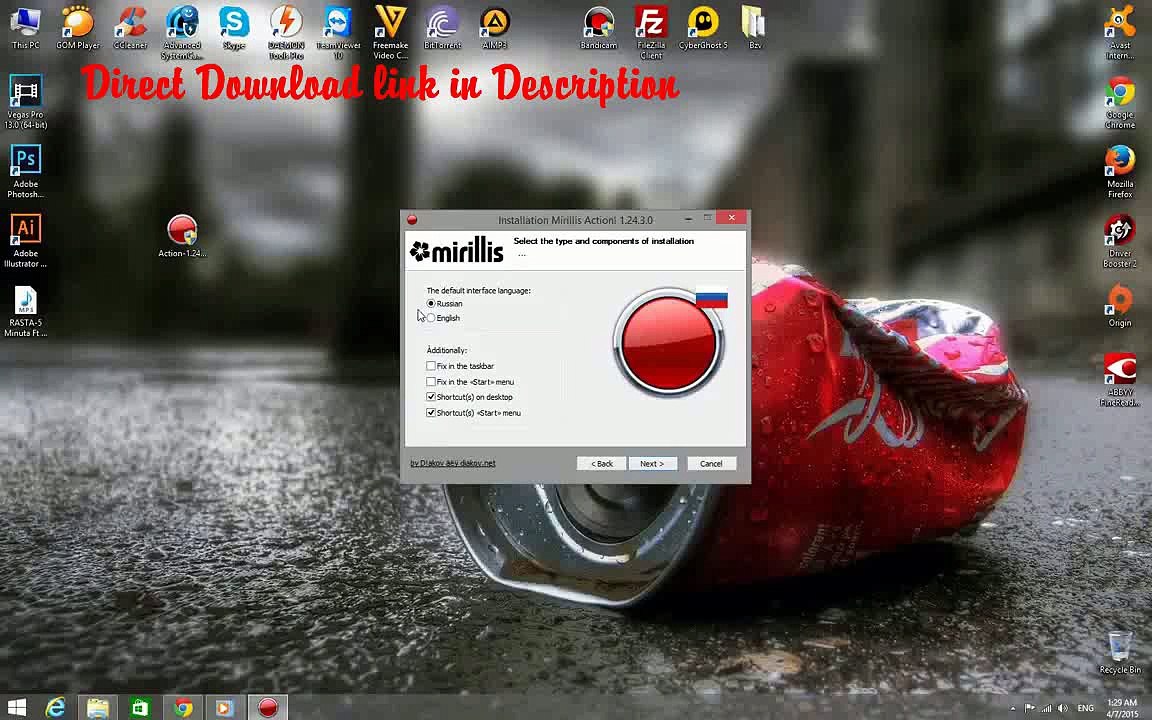
Task: Minimize the installer window
Action: 688,218
